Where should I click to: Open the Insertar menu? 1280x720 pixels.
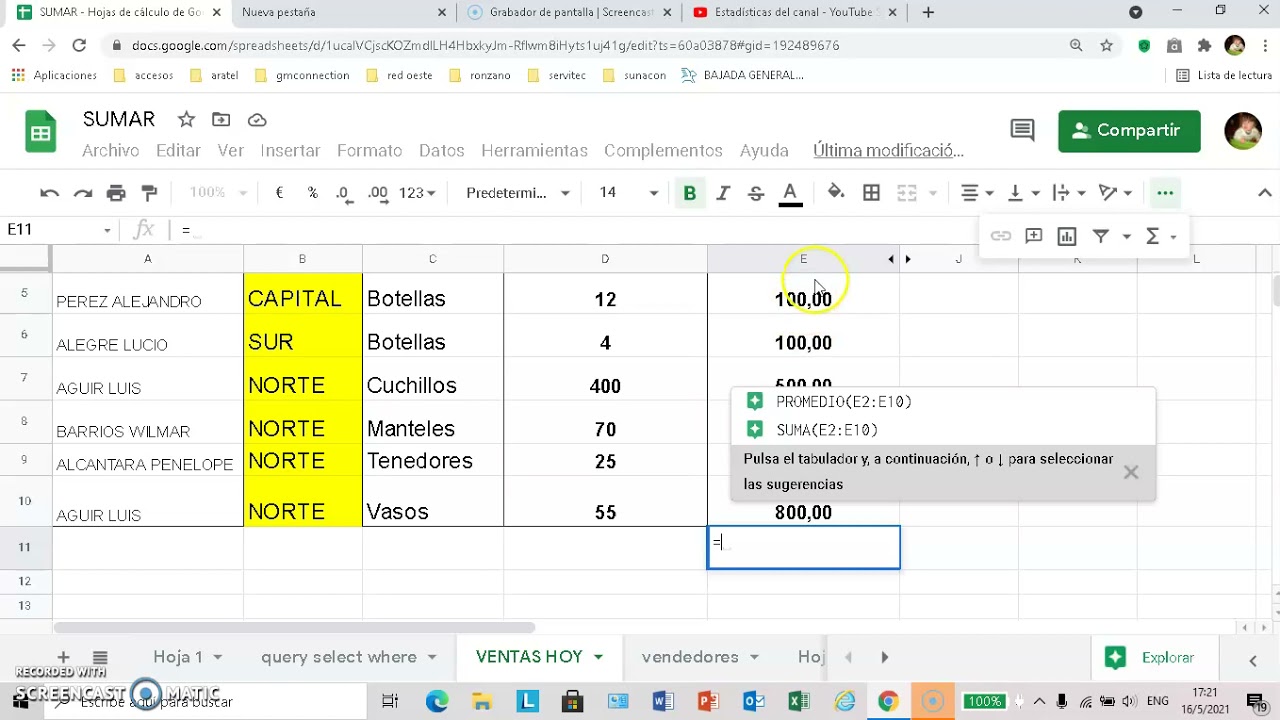290,150
